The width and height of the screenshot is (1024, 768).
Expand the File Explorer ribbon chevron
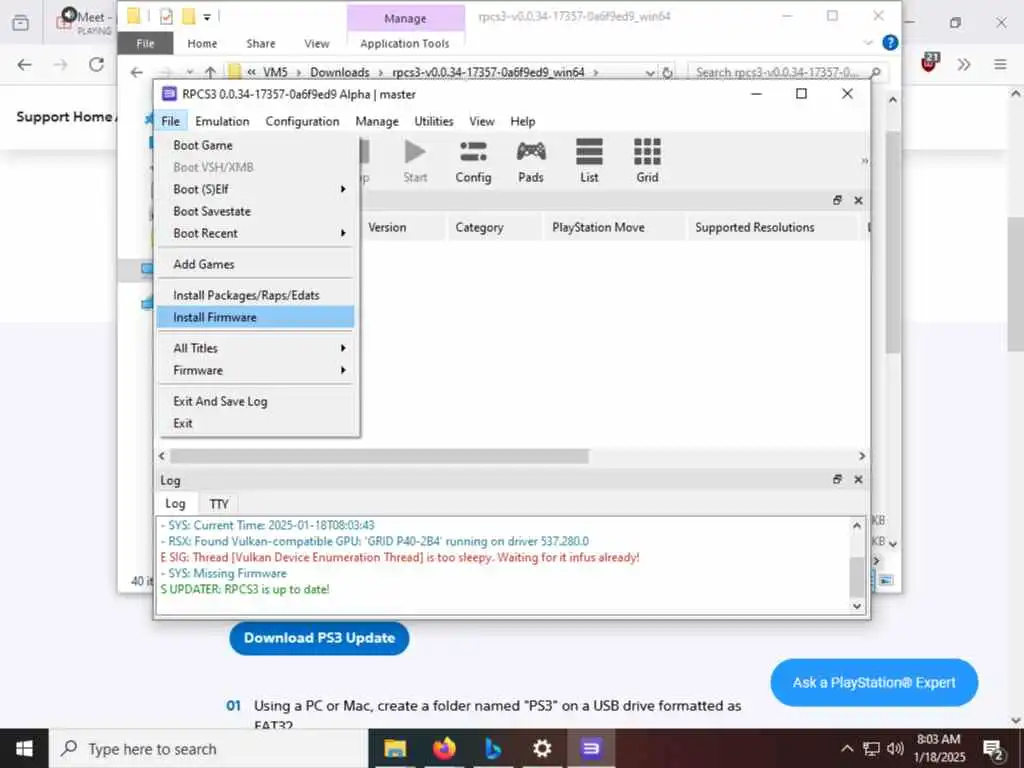point(868,43)
